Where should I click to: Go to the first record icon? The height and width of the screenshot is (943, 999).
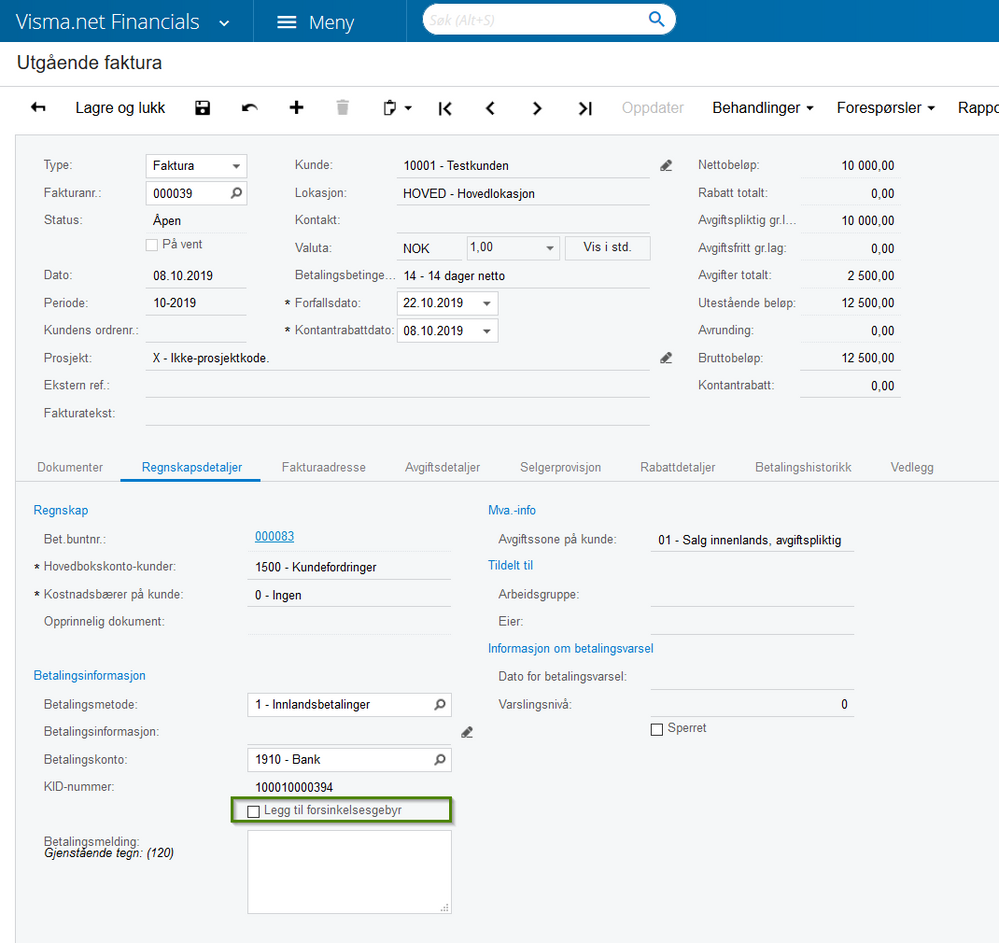(x=445, y=108)
